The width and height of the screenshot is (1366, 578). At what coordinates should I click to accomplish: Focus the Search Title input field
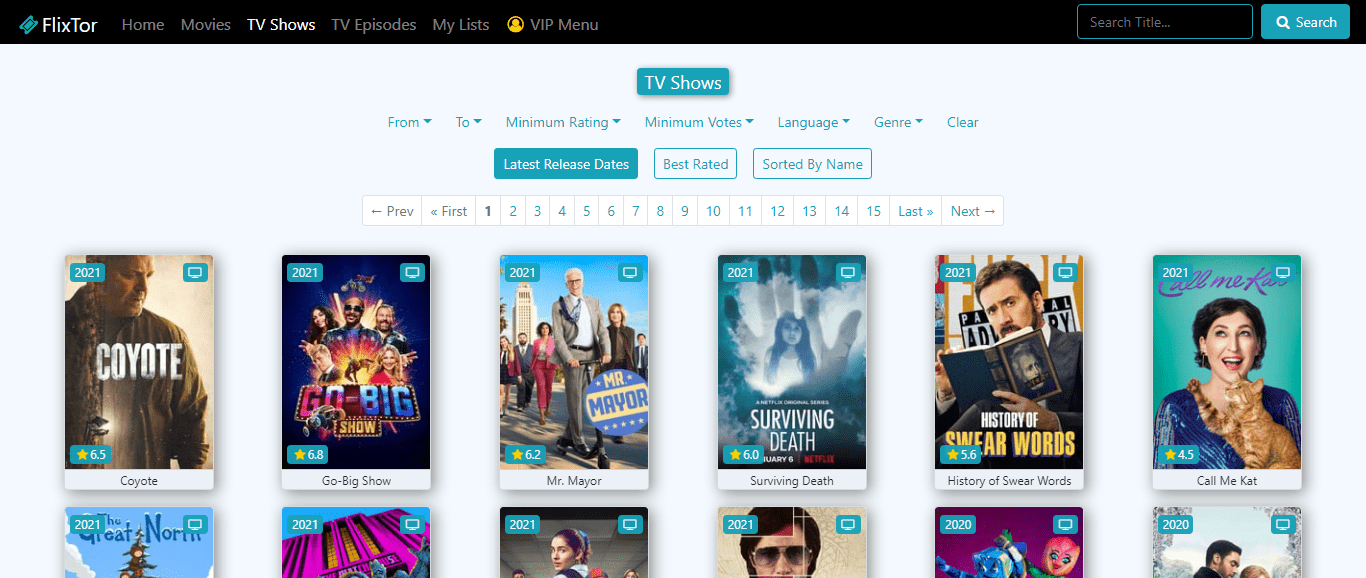pyautogui.click(x=1165, y=22)
